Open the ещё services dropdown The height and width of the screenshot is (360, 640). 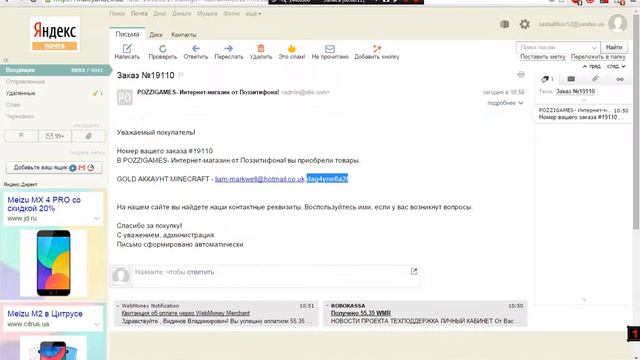pos(253,13)
